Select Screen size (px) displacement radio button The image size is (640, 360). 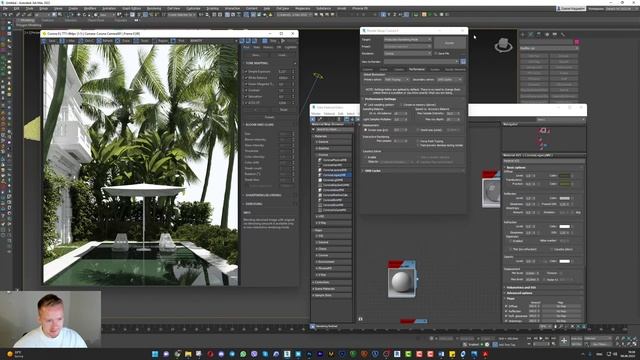pyautogui.click(x=366, y=130)
